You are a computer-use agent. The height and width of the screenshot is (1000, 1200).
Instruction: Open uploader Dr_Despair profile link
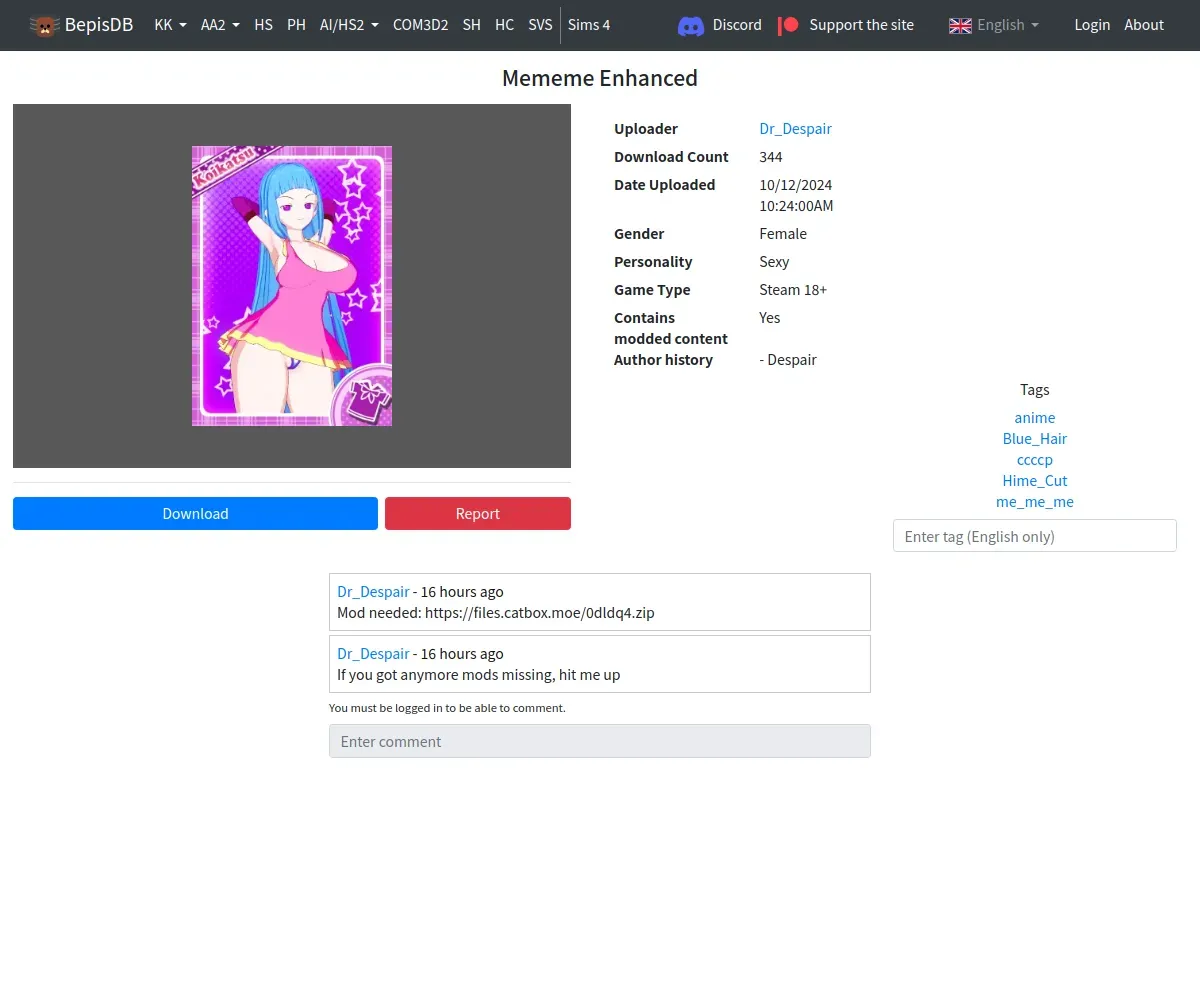[795, 128]
